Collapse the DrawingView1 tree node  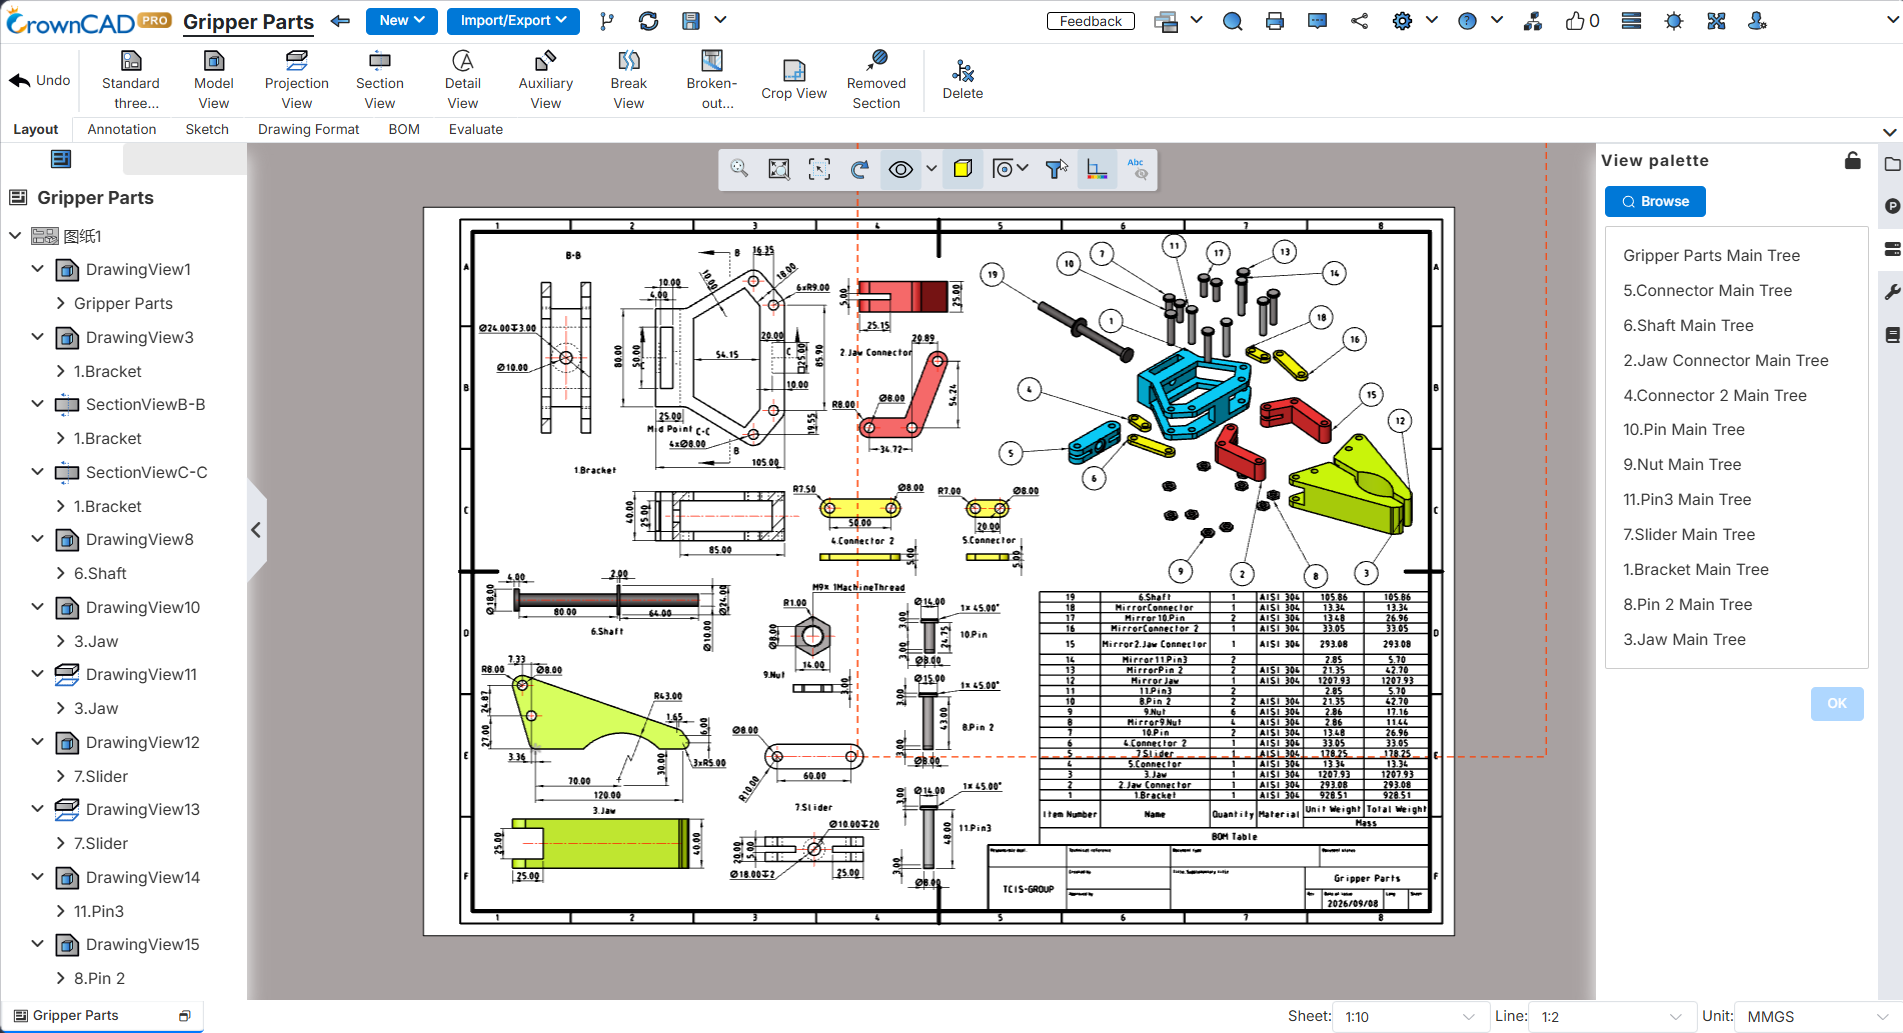click(37, 269)
